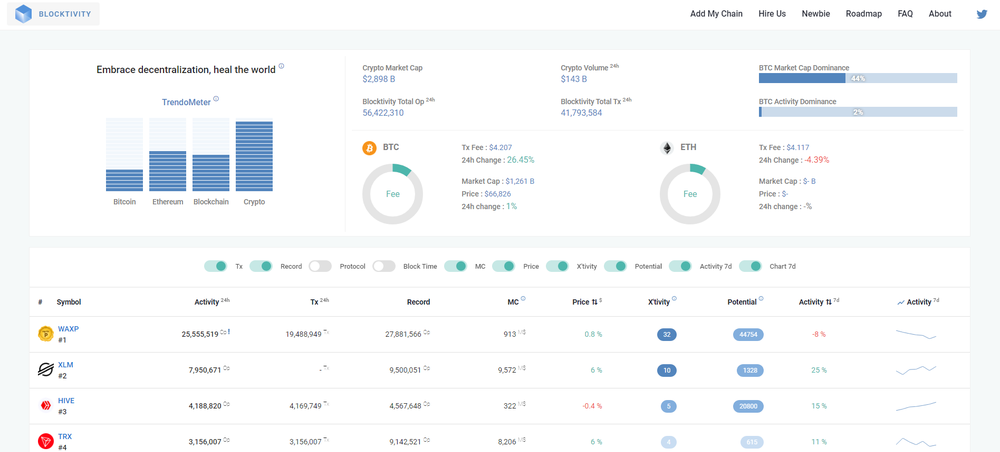
Task: Click the XLM Stellar icon
Action: pyautogui.click(x=45, y=369)
